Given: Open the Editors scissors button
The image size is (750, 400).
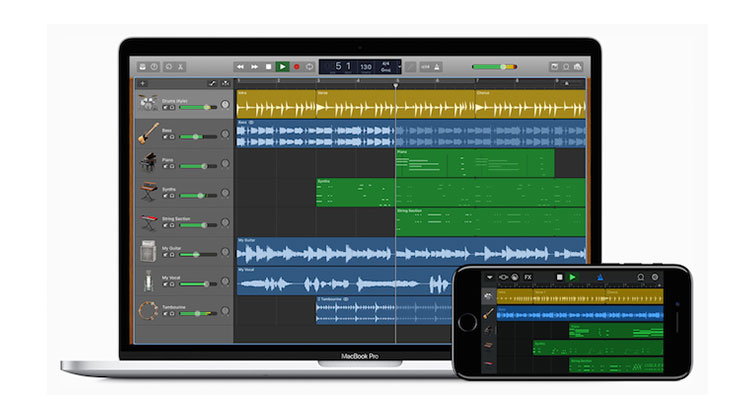Looking at the screenshot, I should 180,67.
